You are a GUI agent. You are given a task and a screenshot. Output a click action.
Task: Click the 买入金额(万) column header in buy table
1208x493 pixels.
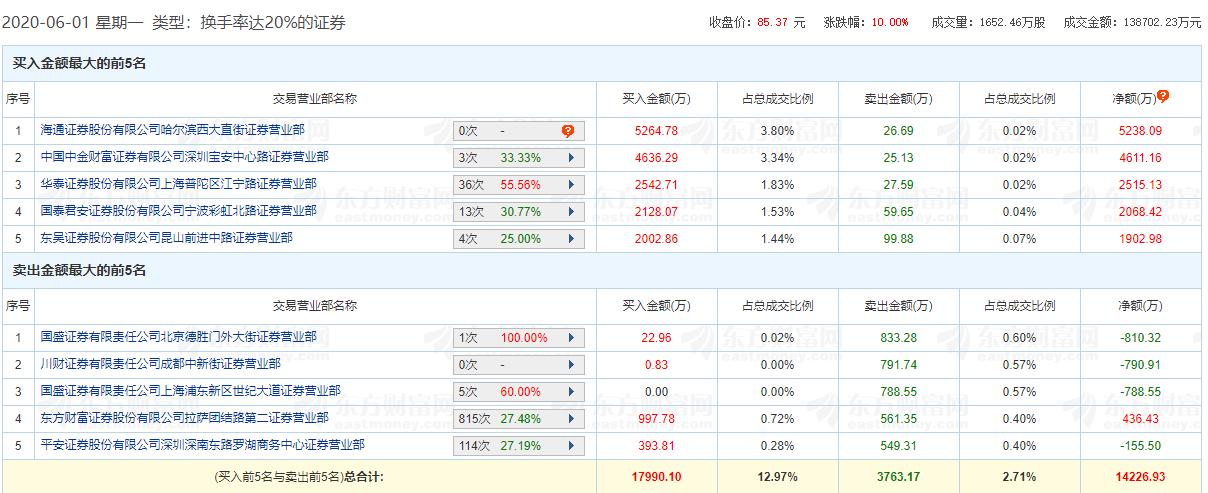tap(656, 98)
